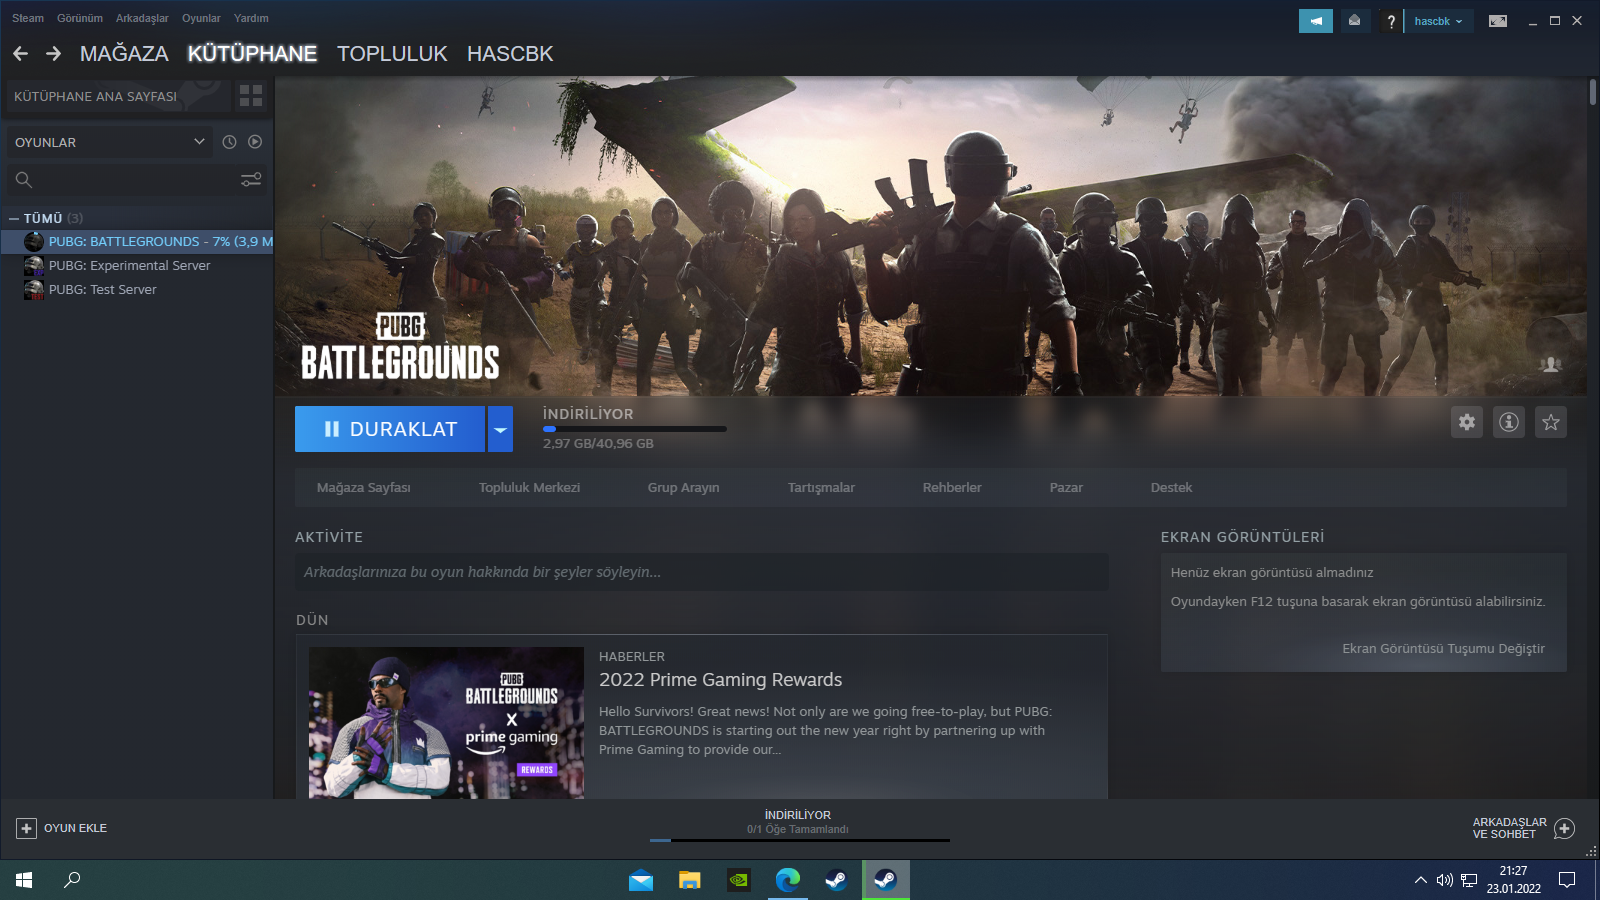Open Topluluk Merkezi link
The image size is (1600, 900).
pos(529,488)
